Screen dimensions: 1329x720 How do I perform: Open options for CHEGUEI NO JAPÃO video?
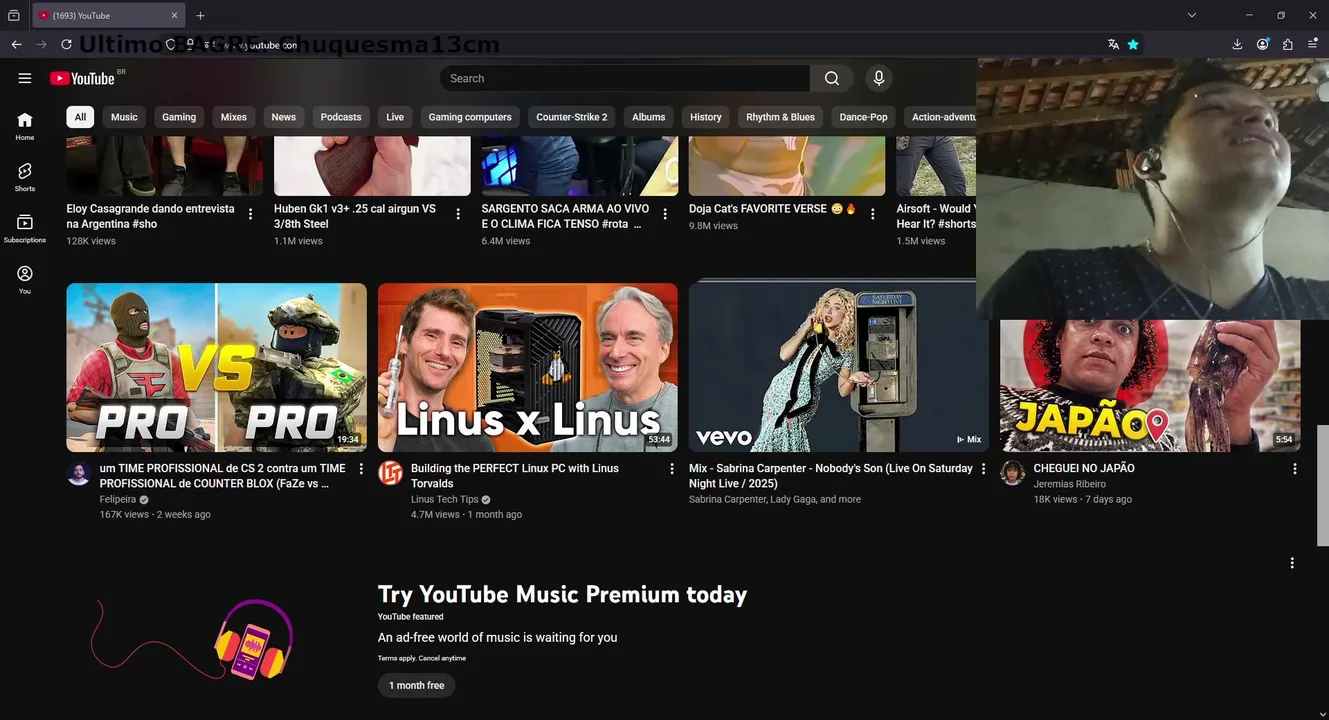[x=1295, y=468]
